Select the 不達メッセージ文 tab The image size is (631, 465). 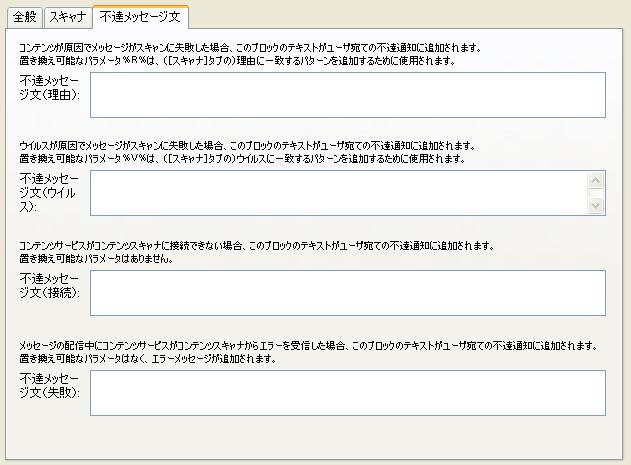(x=140, y=17)
